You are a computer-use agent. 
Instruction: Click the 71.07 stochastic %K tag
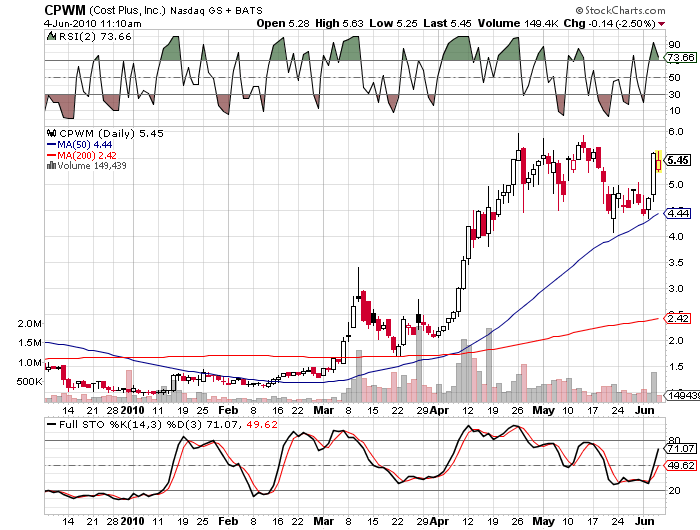680,448
